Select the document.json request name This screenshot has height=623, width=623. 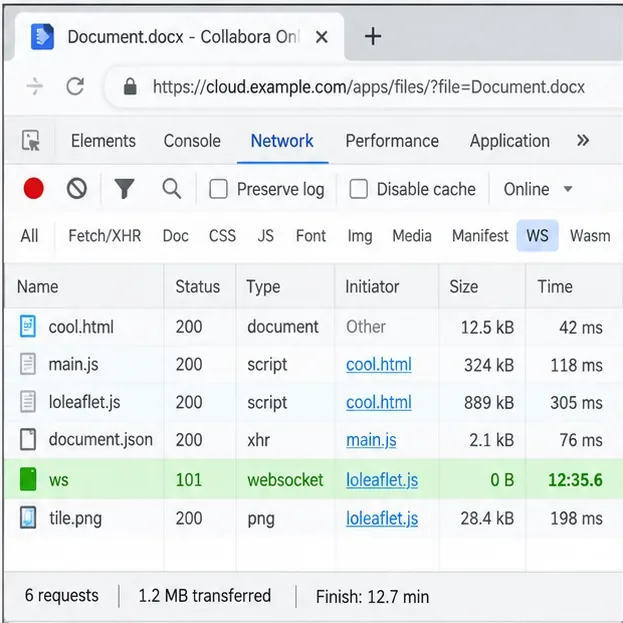coord(101,440)
